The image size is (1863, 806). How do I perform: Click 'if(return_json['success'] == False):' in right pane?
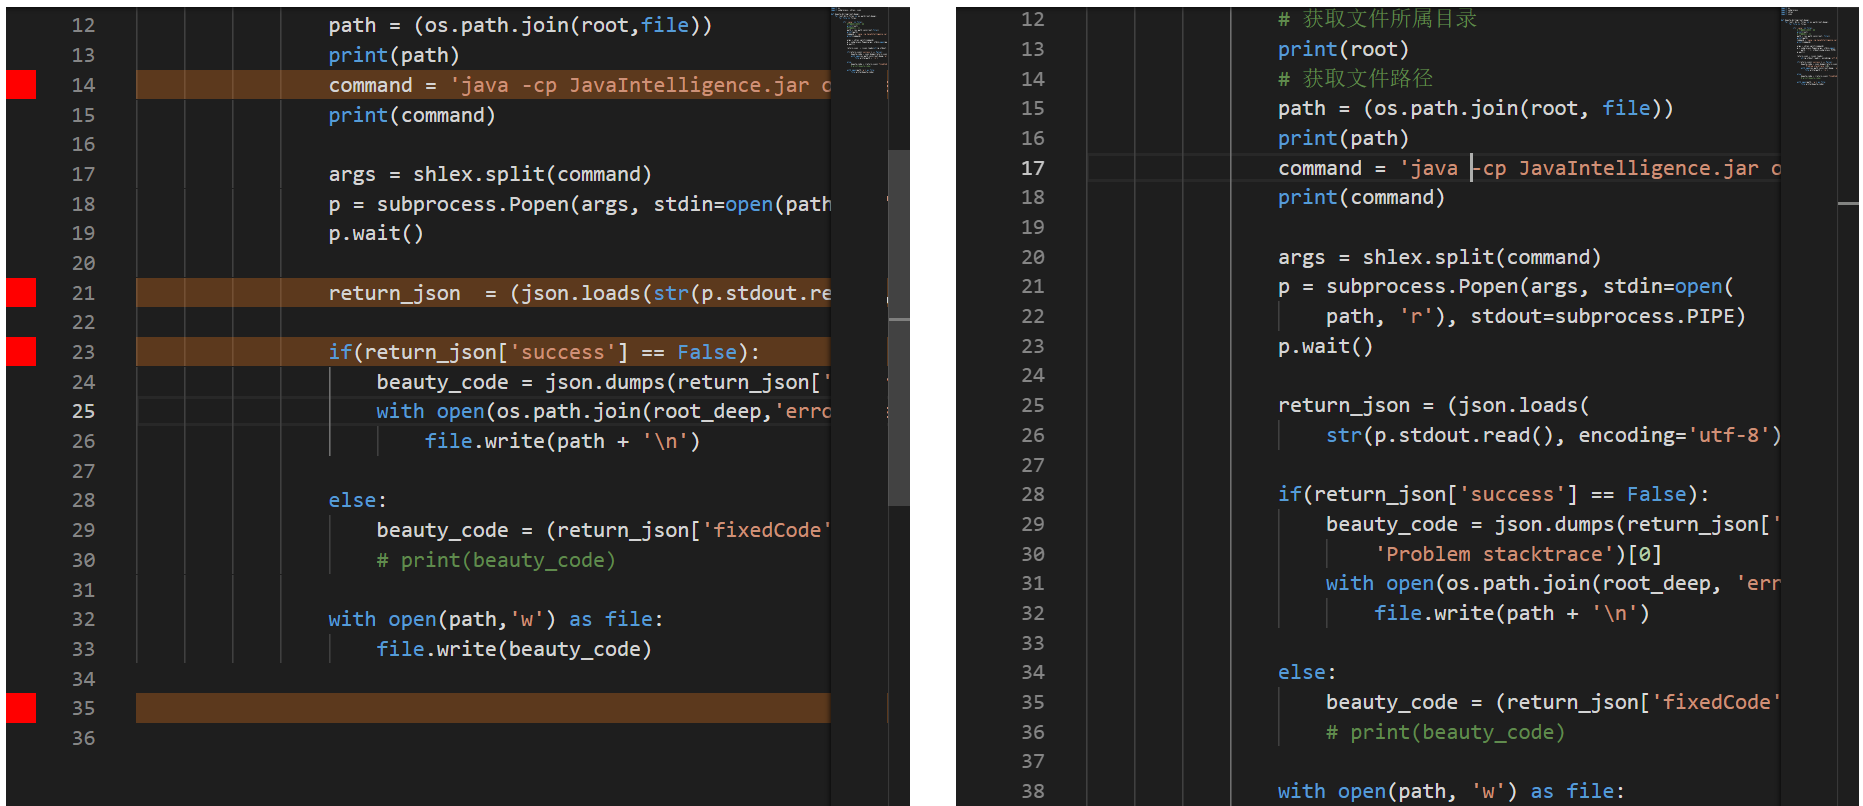click(1493, 494)
